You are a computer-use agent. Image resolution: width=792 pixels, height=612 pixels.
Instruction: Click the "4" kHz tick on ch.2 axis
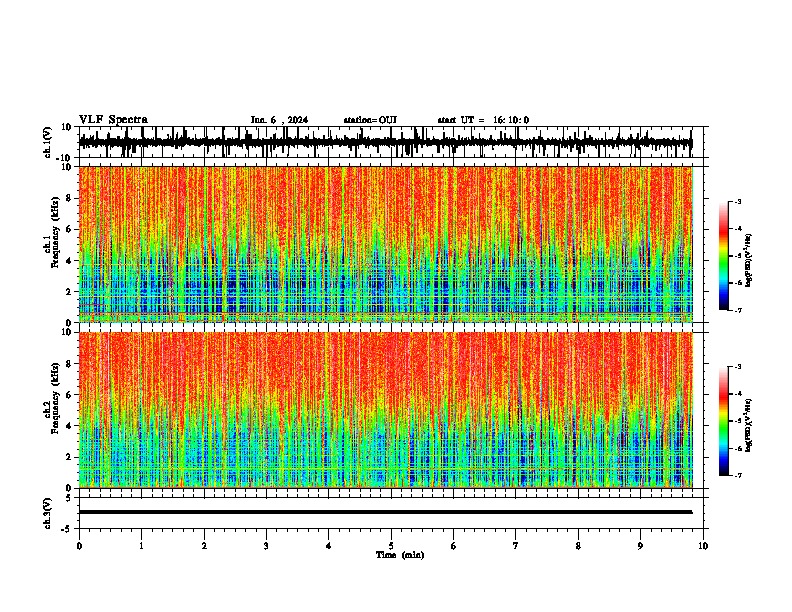[69, 426]
